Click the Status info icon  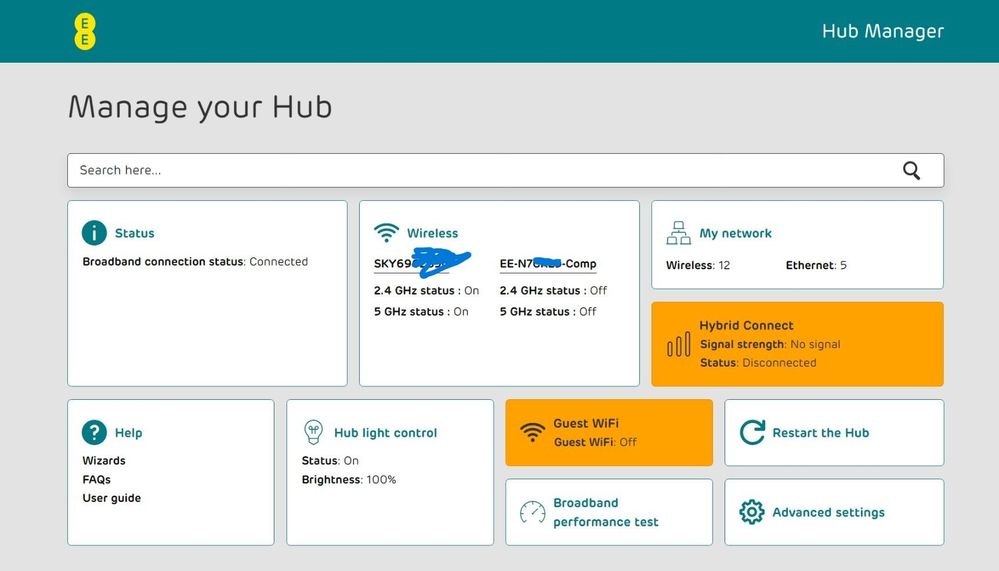point(94,233)
